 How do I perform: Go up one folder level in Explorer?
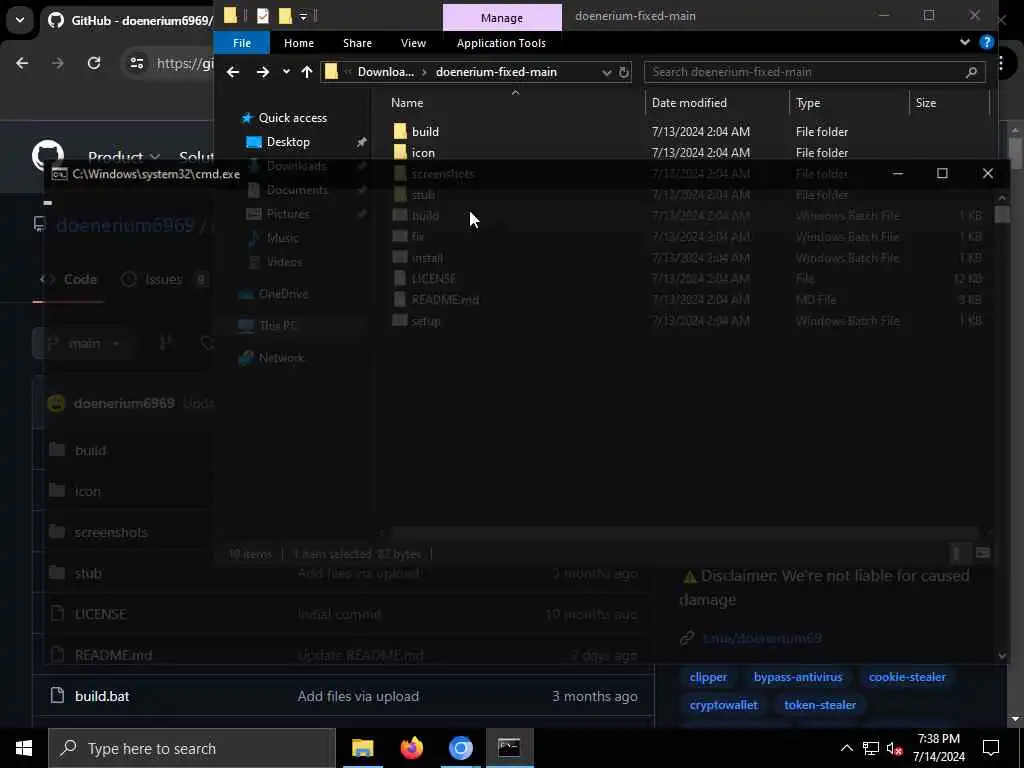(x=307, y=72)
